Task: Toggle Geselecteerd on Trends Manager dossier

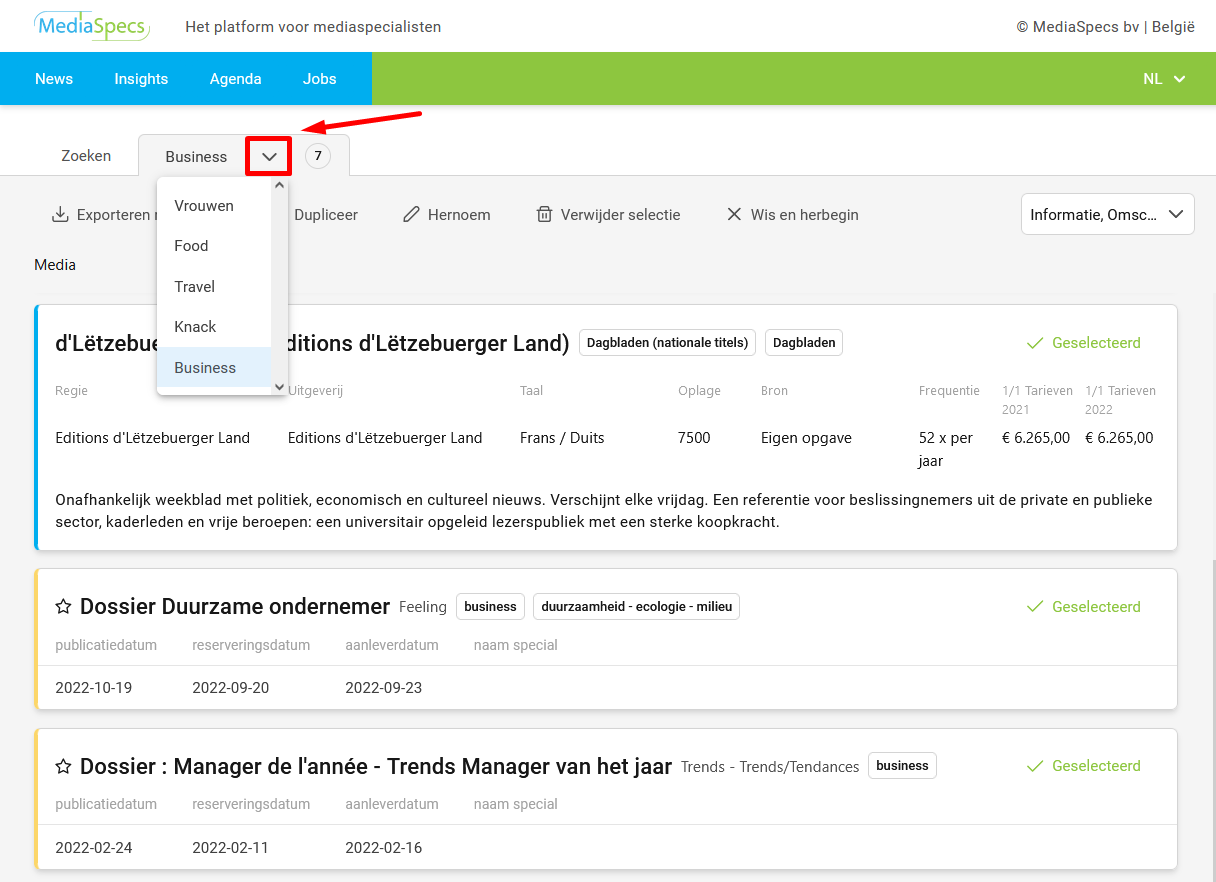Action: 1083,766
